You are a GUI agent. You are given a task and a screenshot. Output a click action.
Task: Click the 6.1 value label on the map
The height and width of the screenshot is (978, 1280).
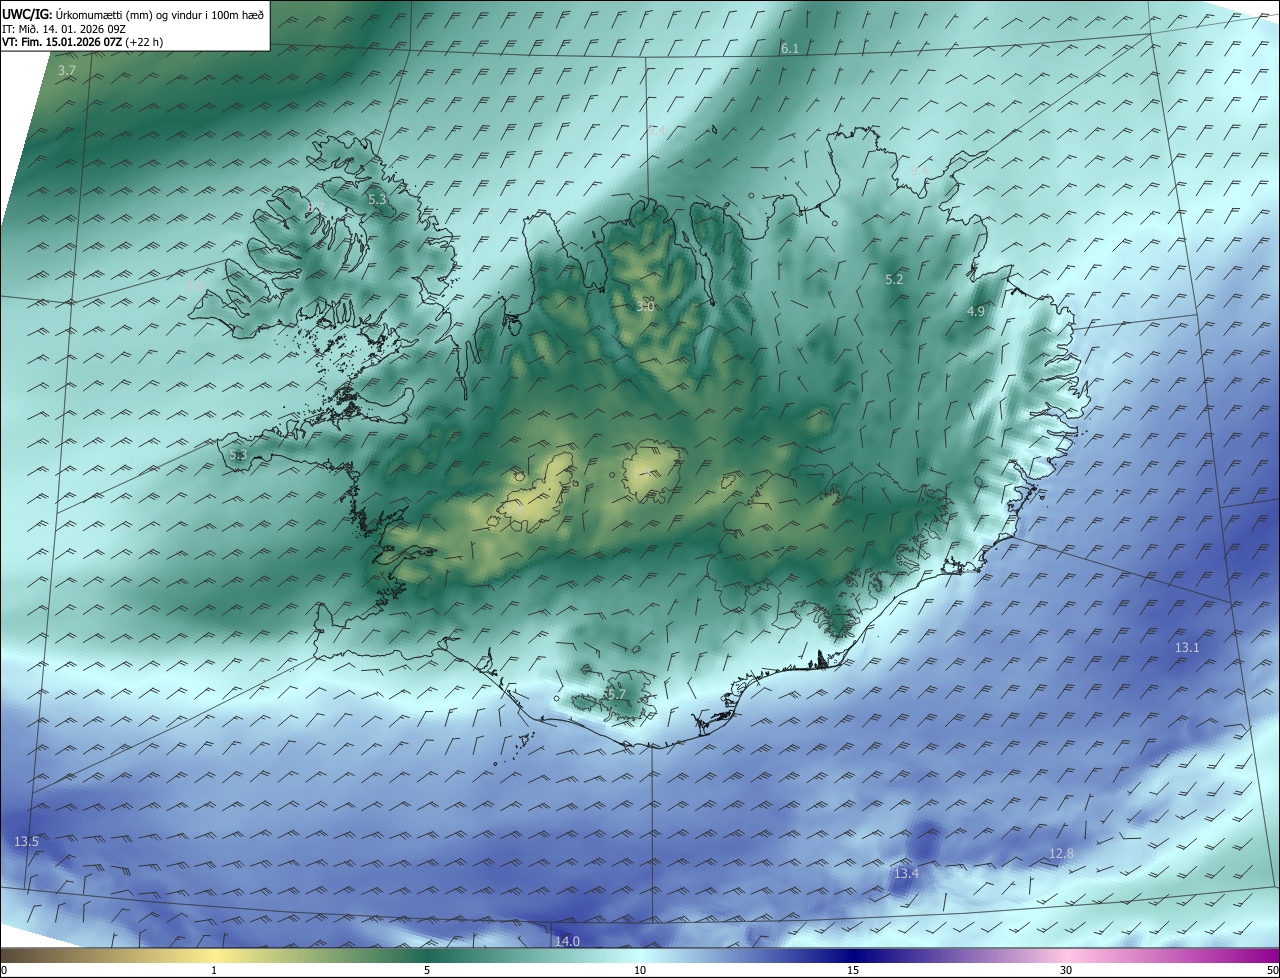pyautogui.click(x=790, y=48)
